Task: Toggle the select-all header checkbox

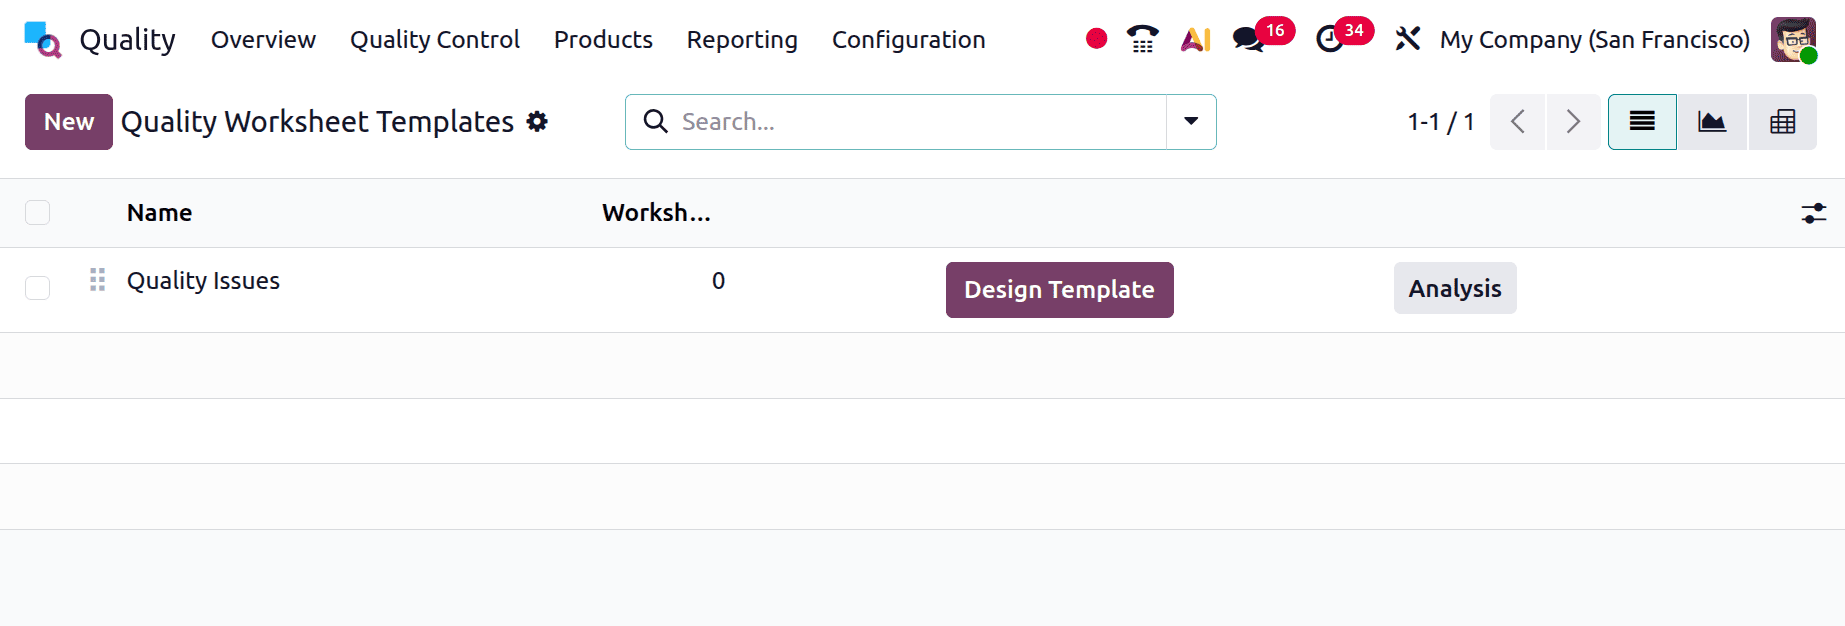Action: (37, 213)
